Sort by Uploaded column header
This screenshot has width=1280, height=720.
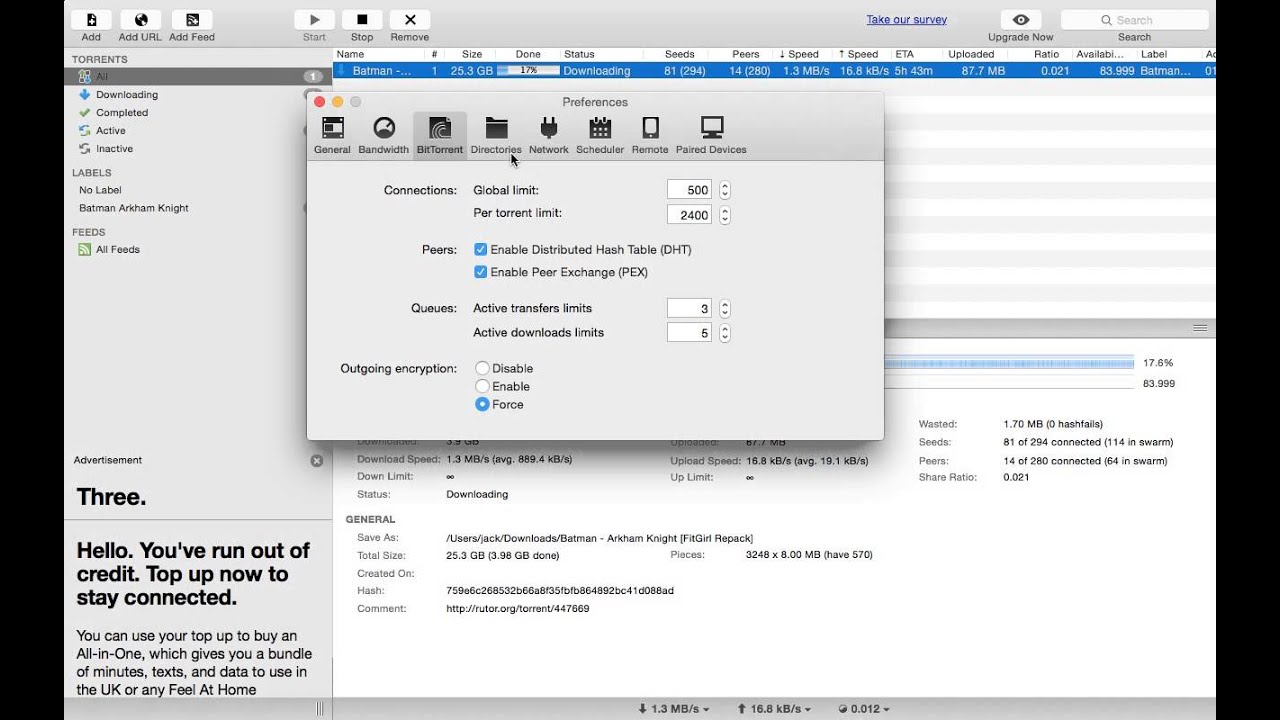[971, 54]
